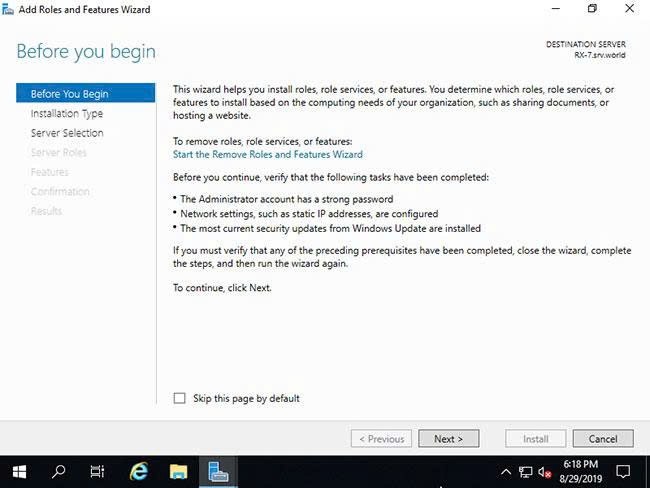Click the Before you begin heading
650x488 pixels.
(x=86, y=52)
